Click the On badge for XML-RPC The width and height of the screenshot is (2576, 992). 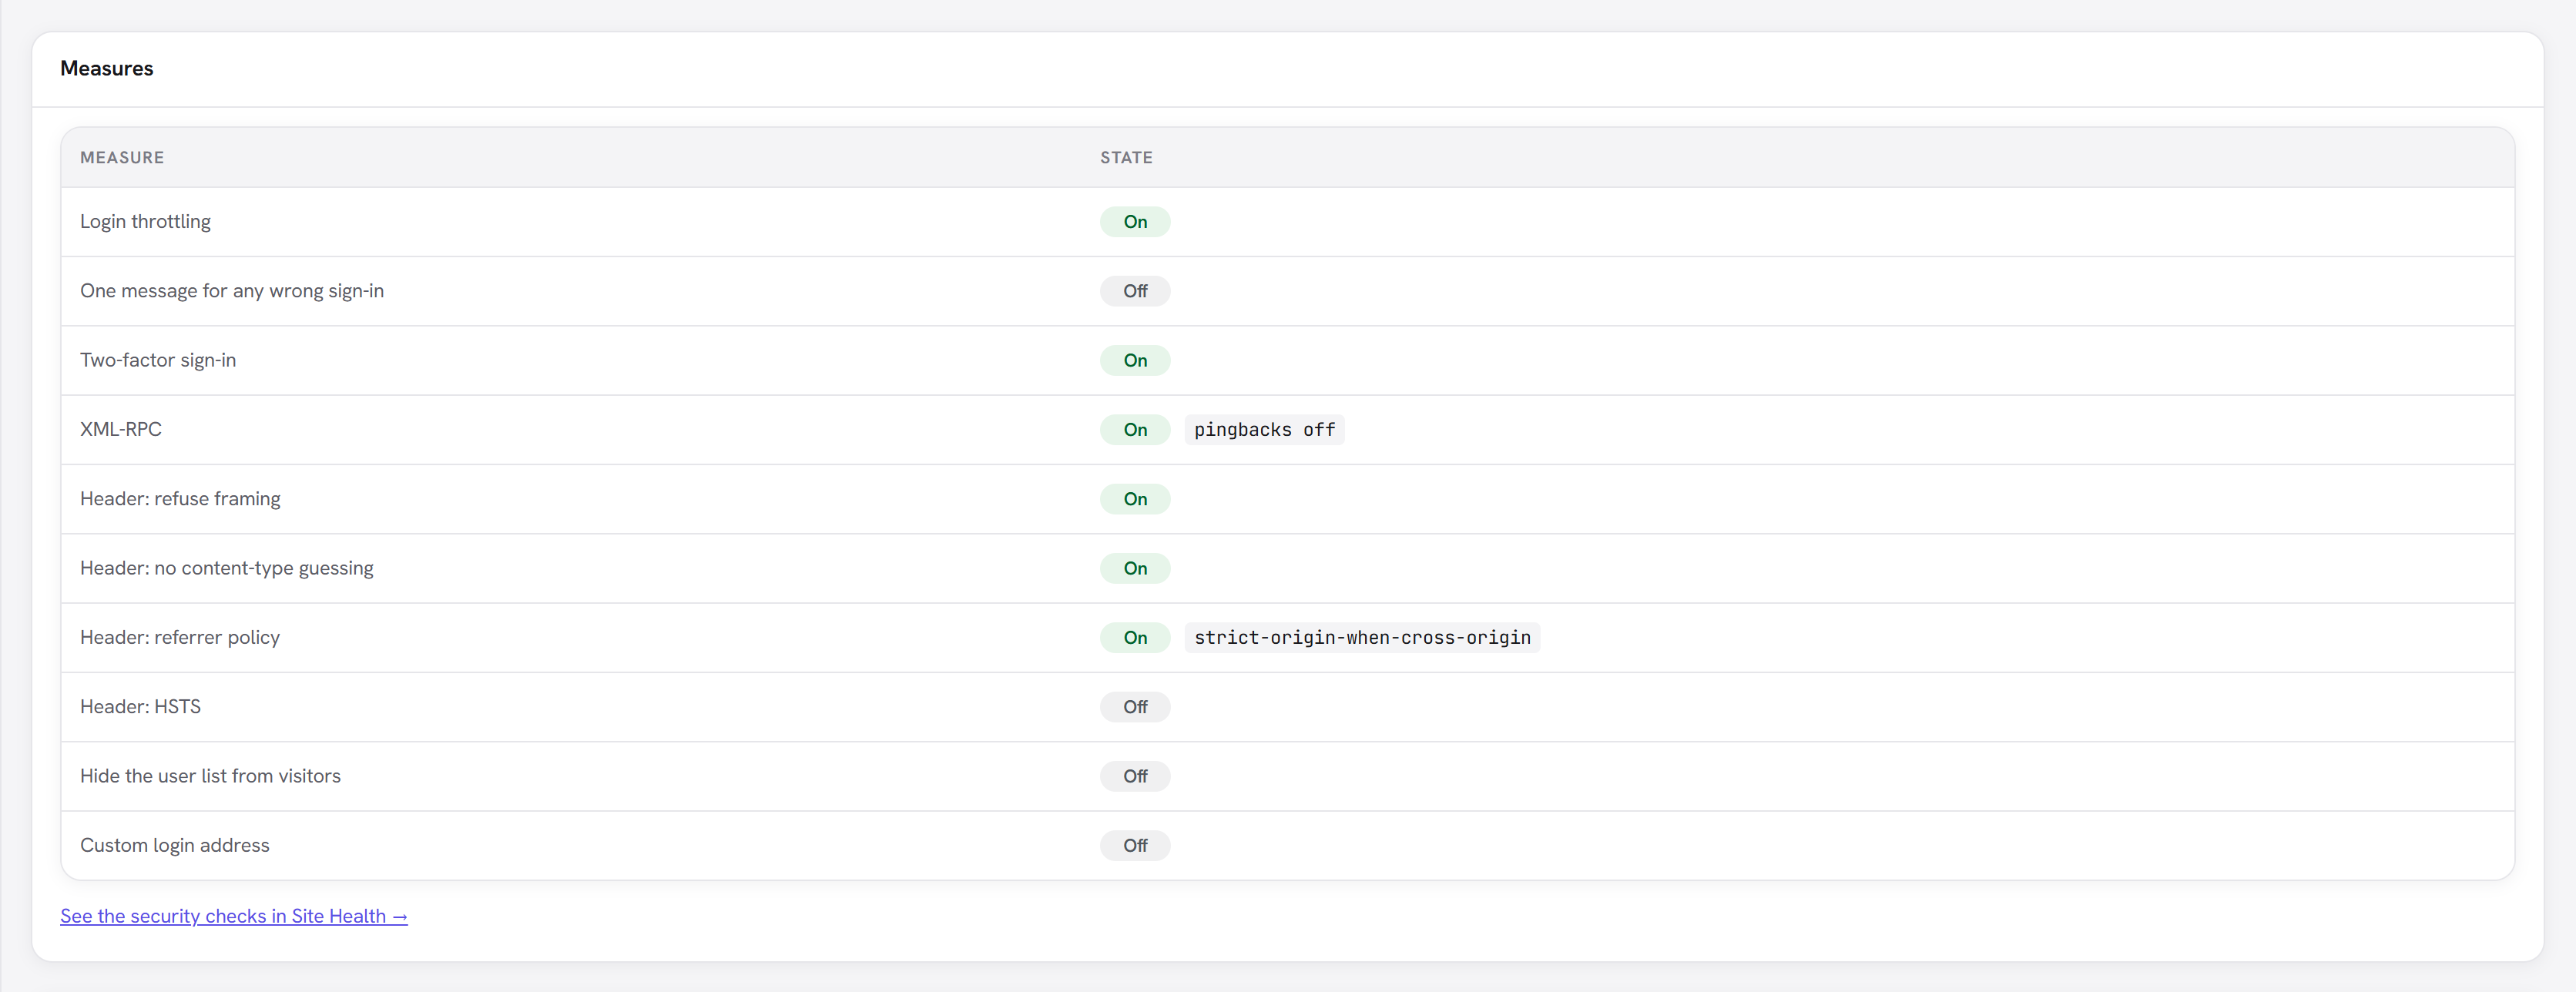(1135, 429)
